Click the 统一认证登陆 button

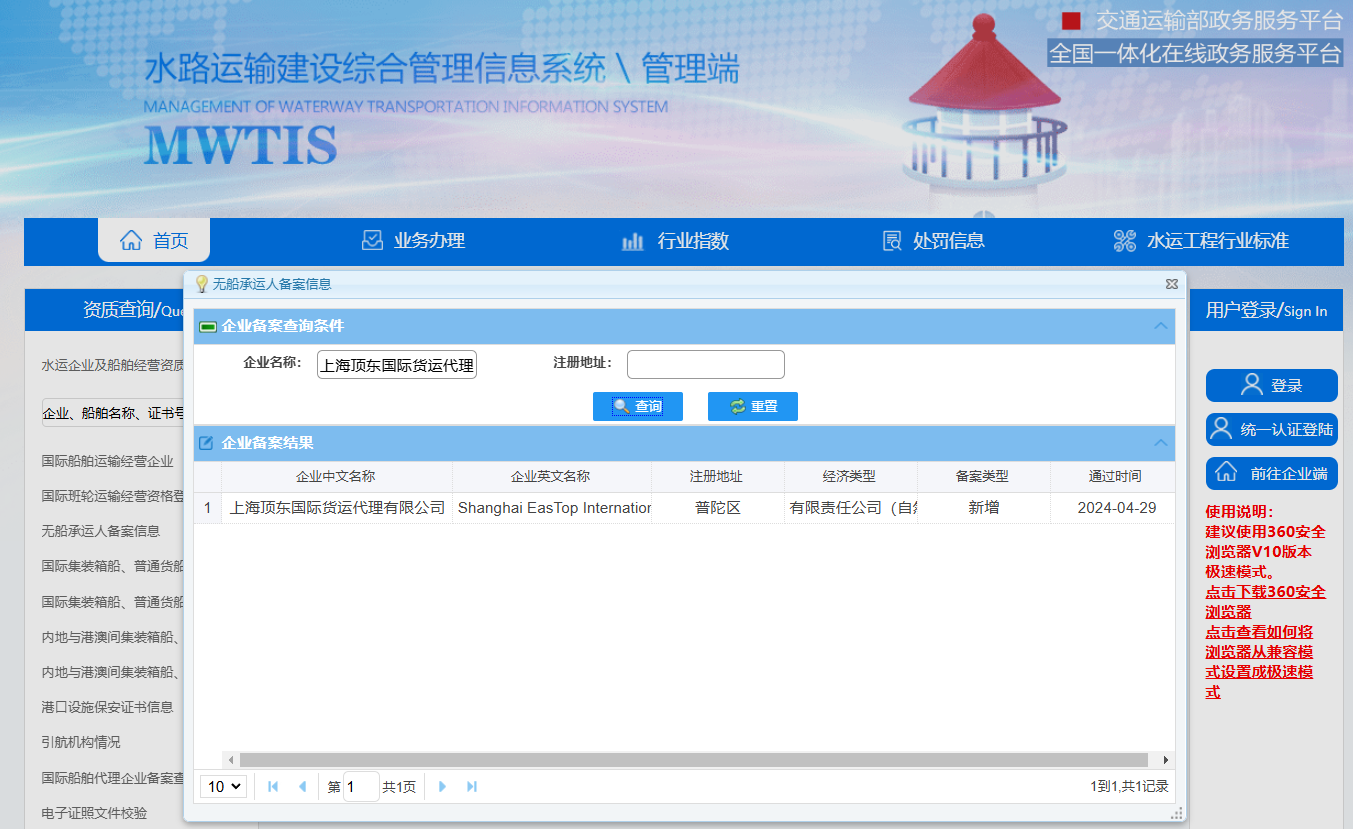(x=1272, y=429)
